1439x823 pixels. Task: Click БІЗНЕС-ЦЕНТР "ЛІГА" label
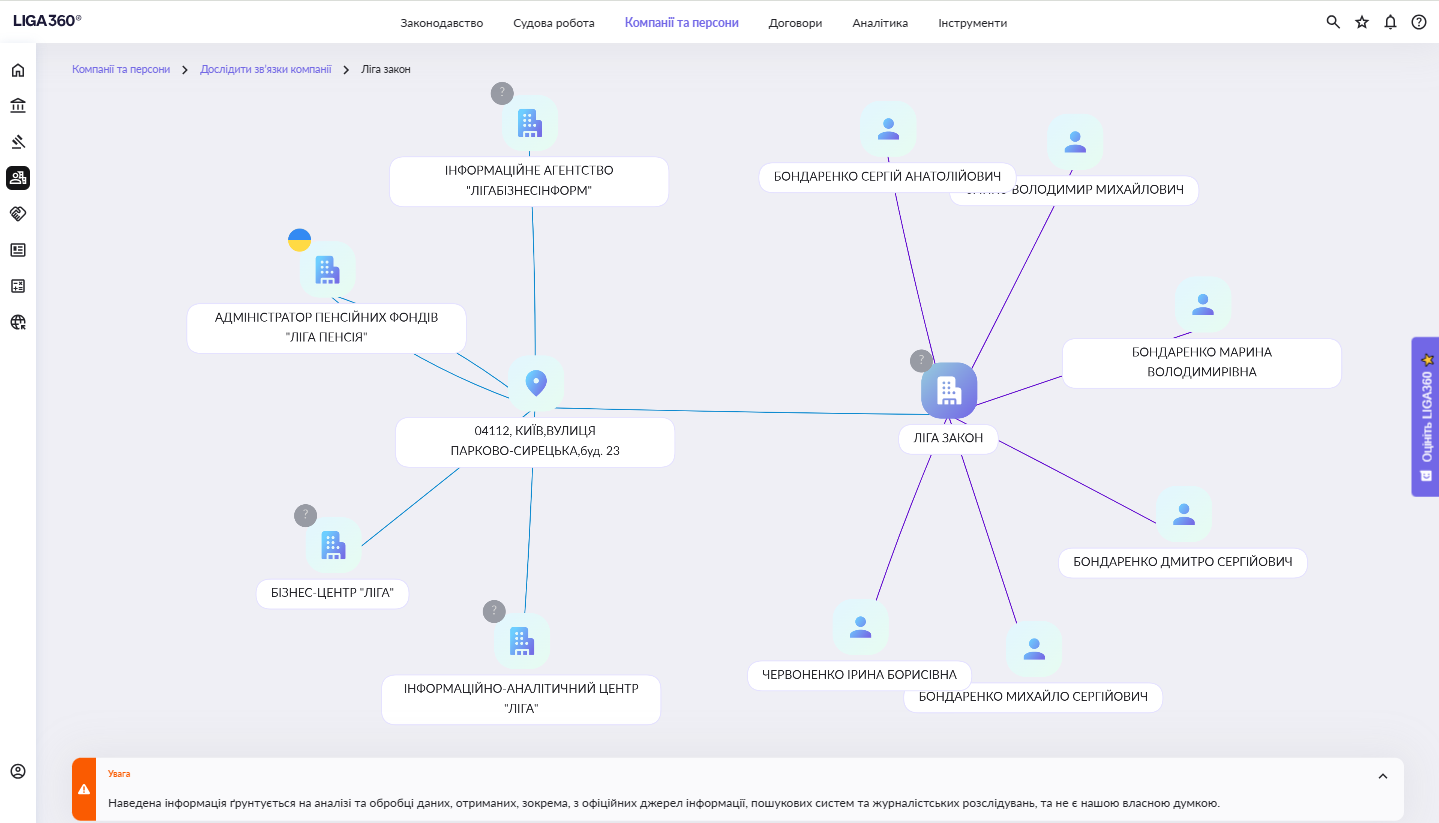click(333, 593)
